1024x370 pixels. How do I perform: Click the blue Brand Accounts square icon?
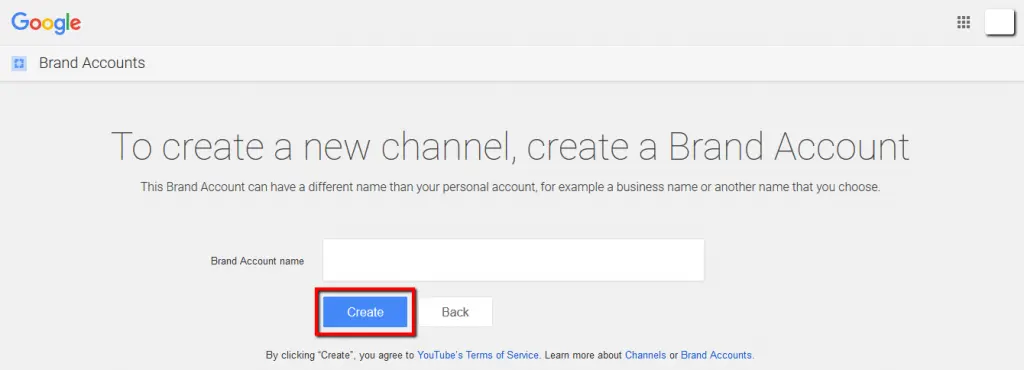coord(19,63)
